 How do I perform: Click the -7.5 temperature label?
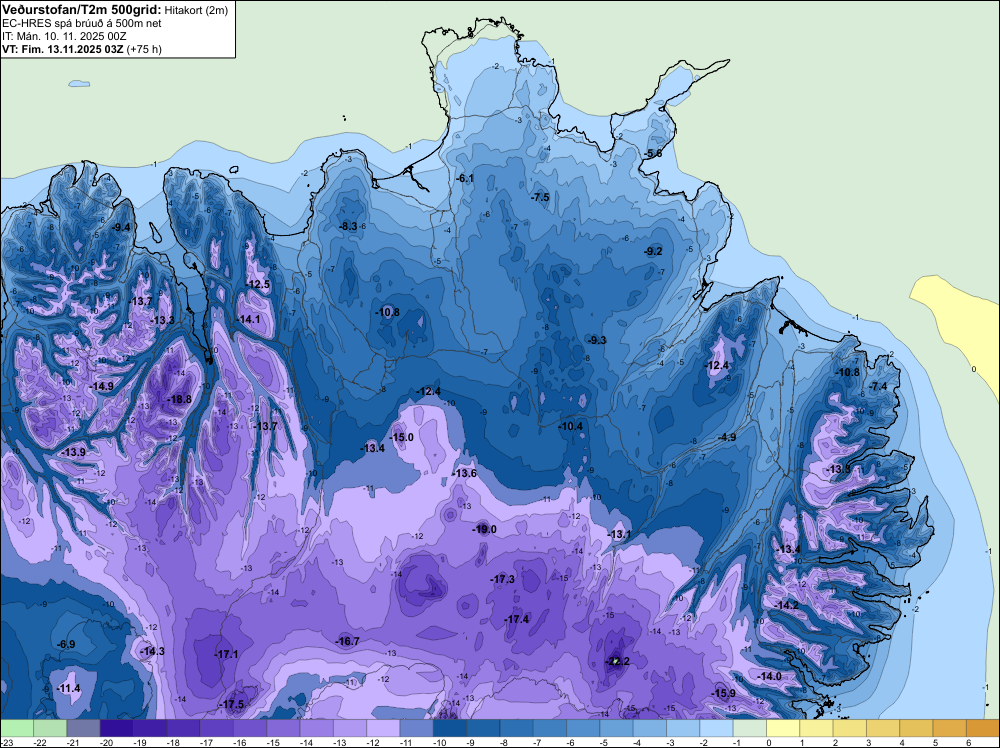(x=540, y=197)
